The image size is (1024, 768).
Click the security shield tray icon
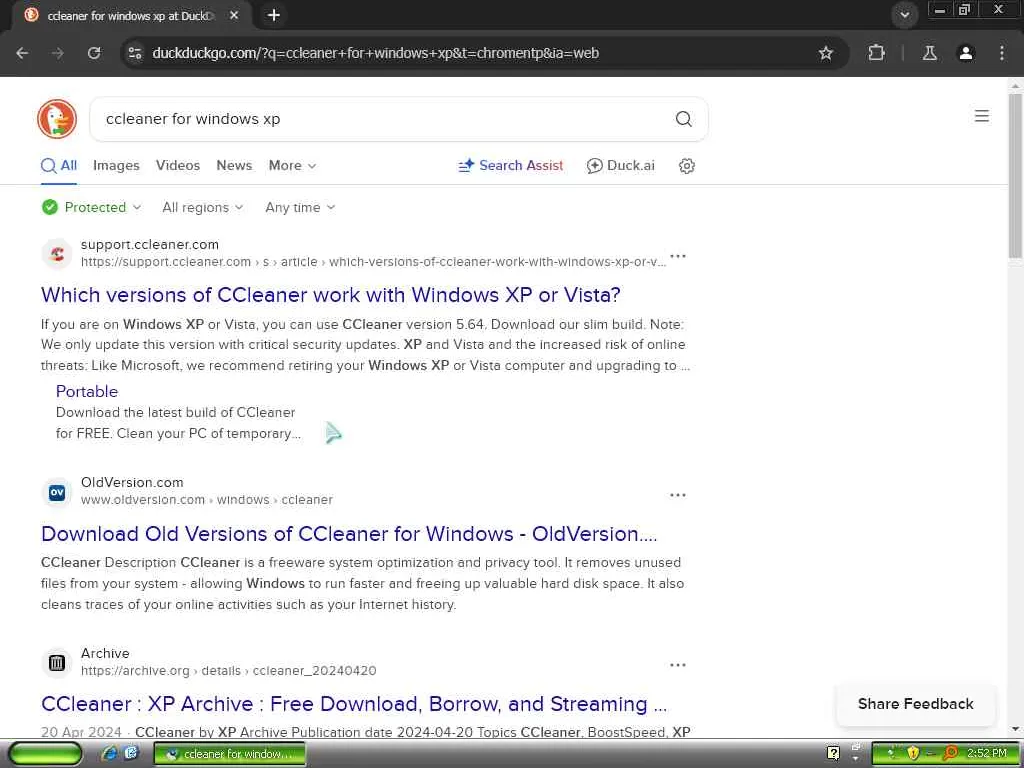[913, 754]
